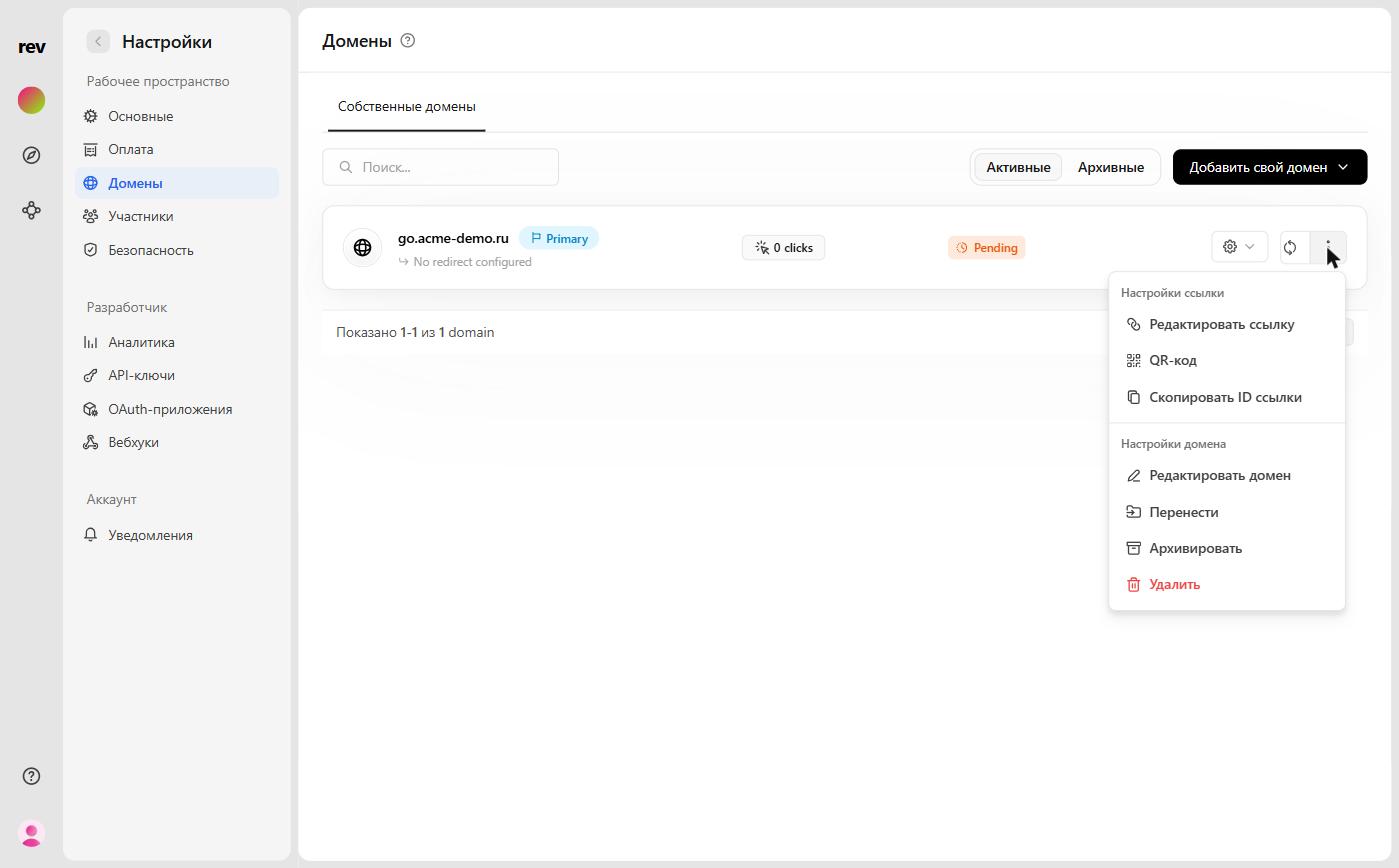
Task: Show Архивные domains
Action: coord(1110,167)
